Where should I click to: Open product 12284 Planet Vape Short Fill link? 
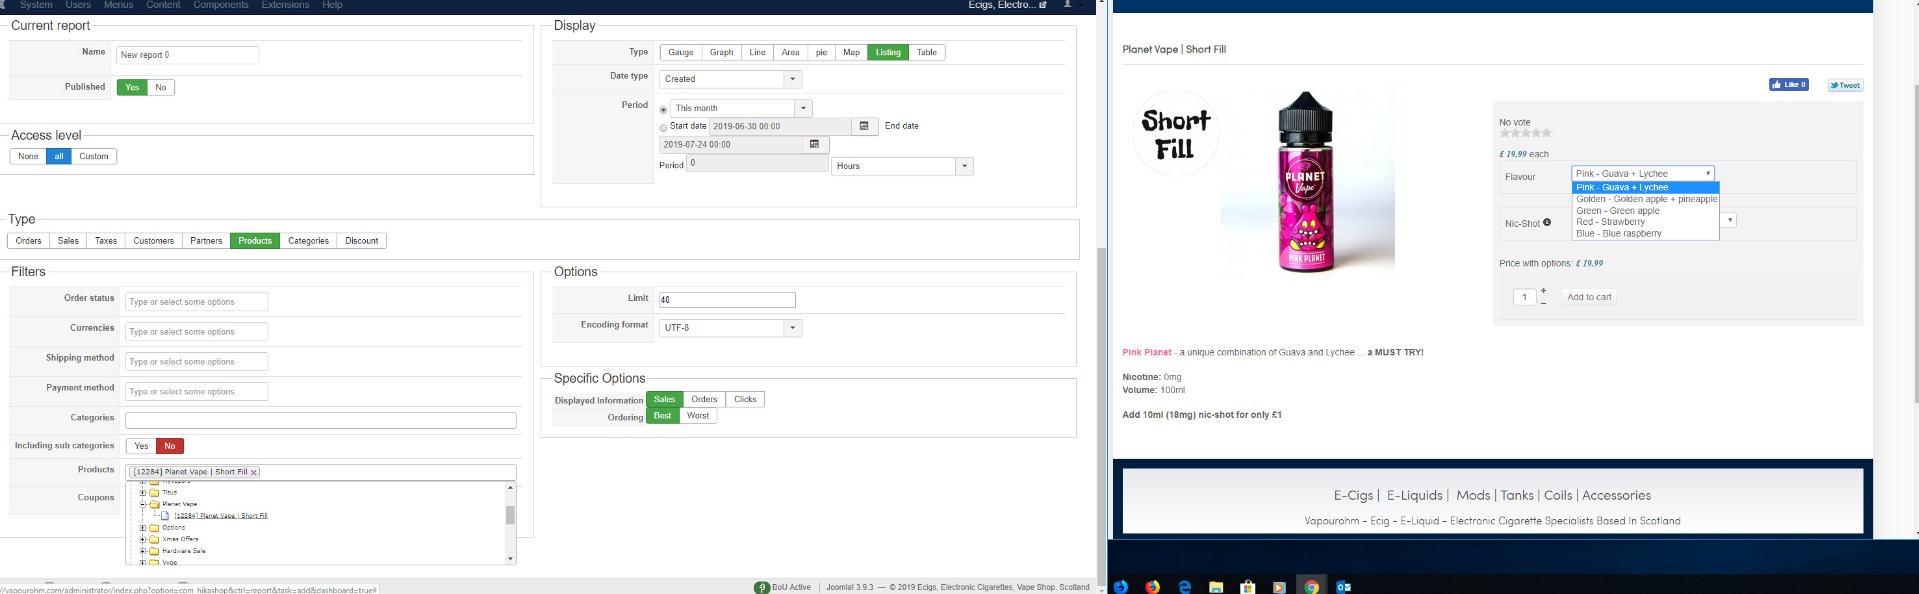tap(221, 516)
